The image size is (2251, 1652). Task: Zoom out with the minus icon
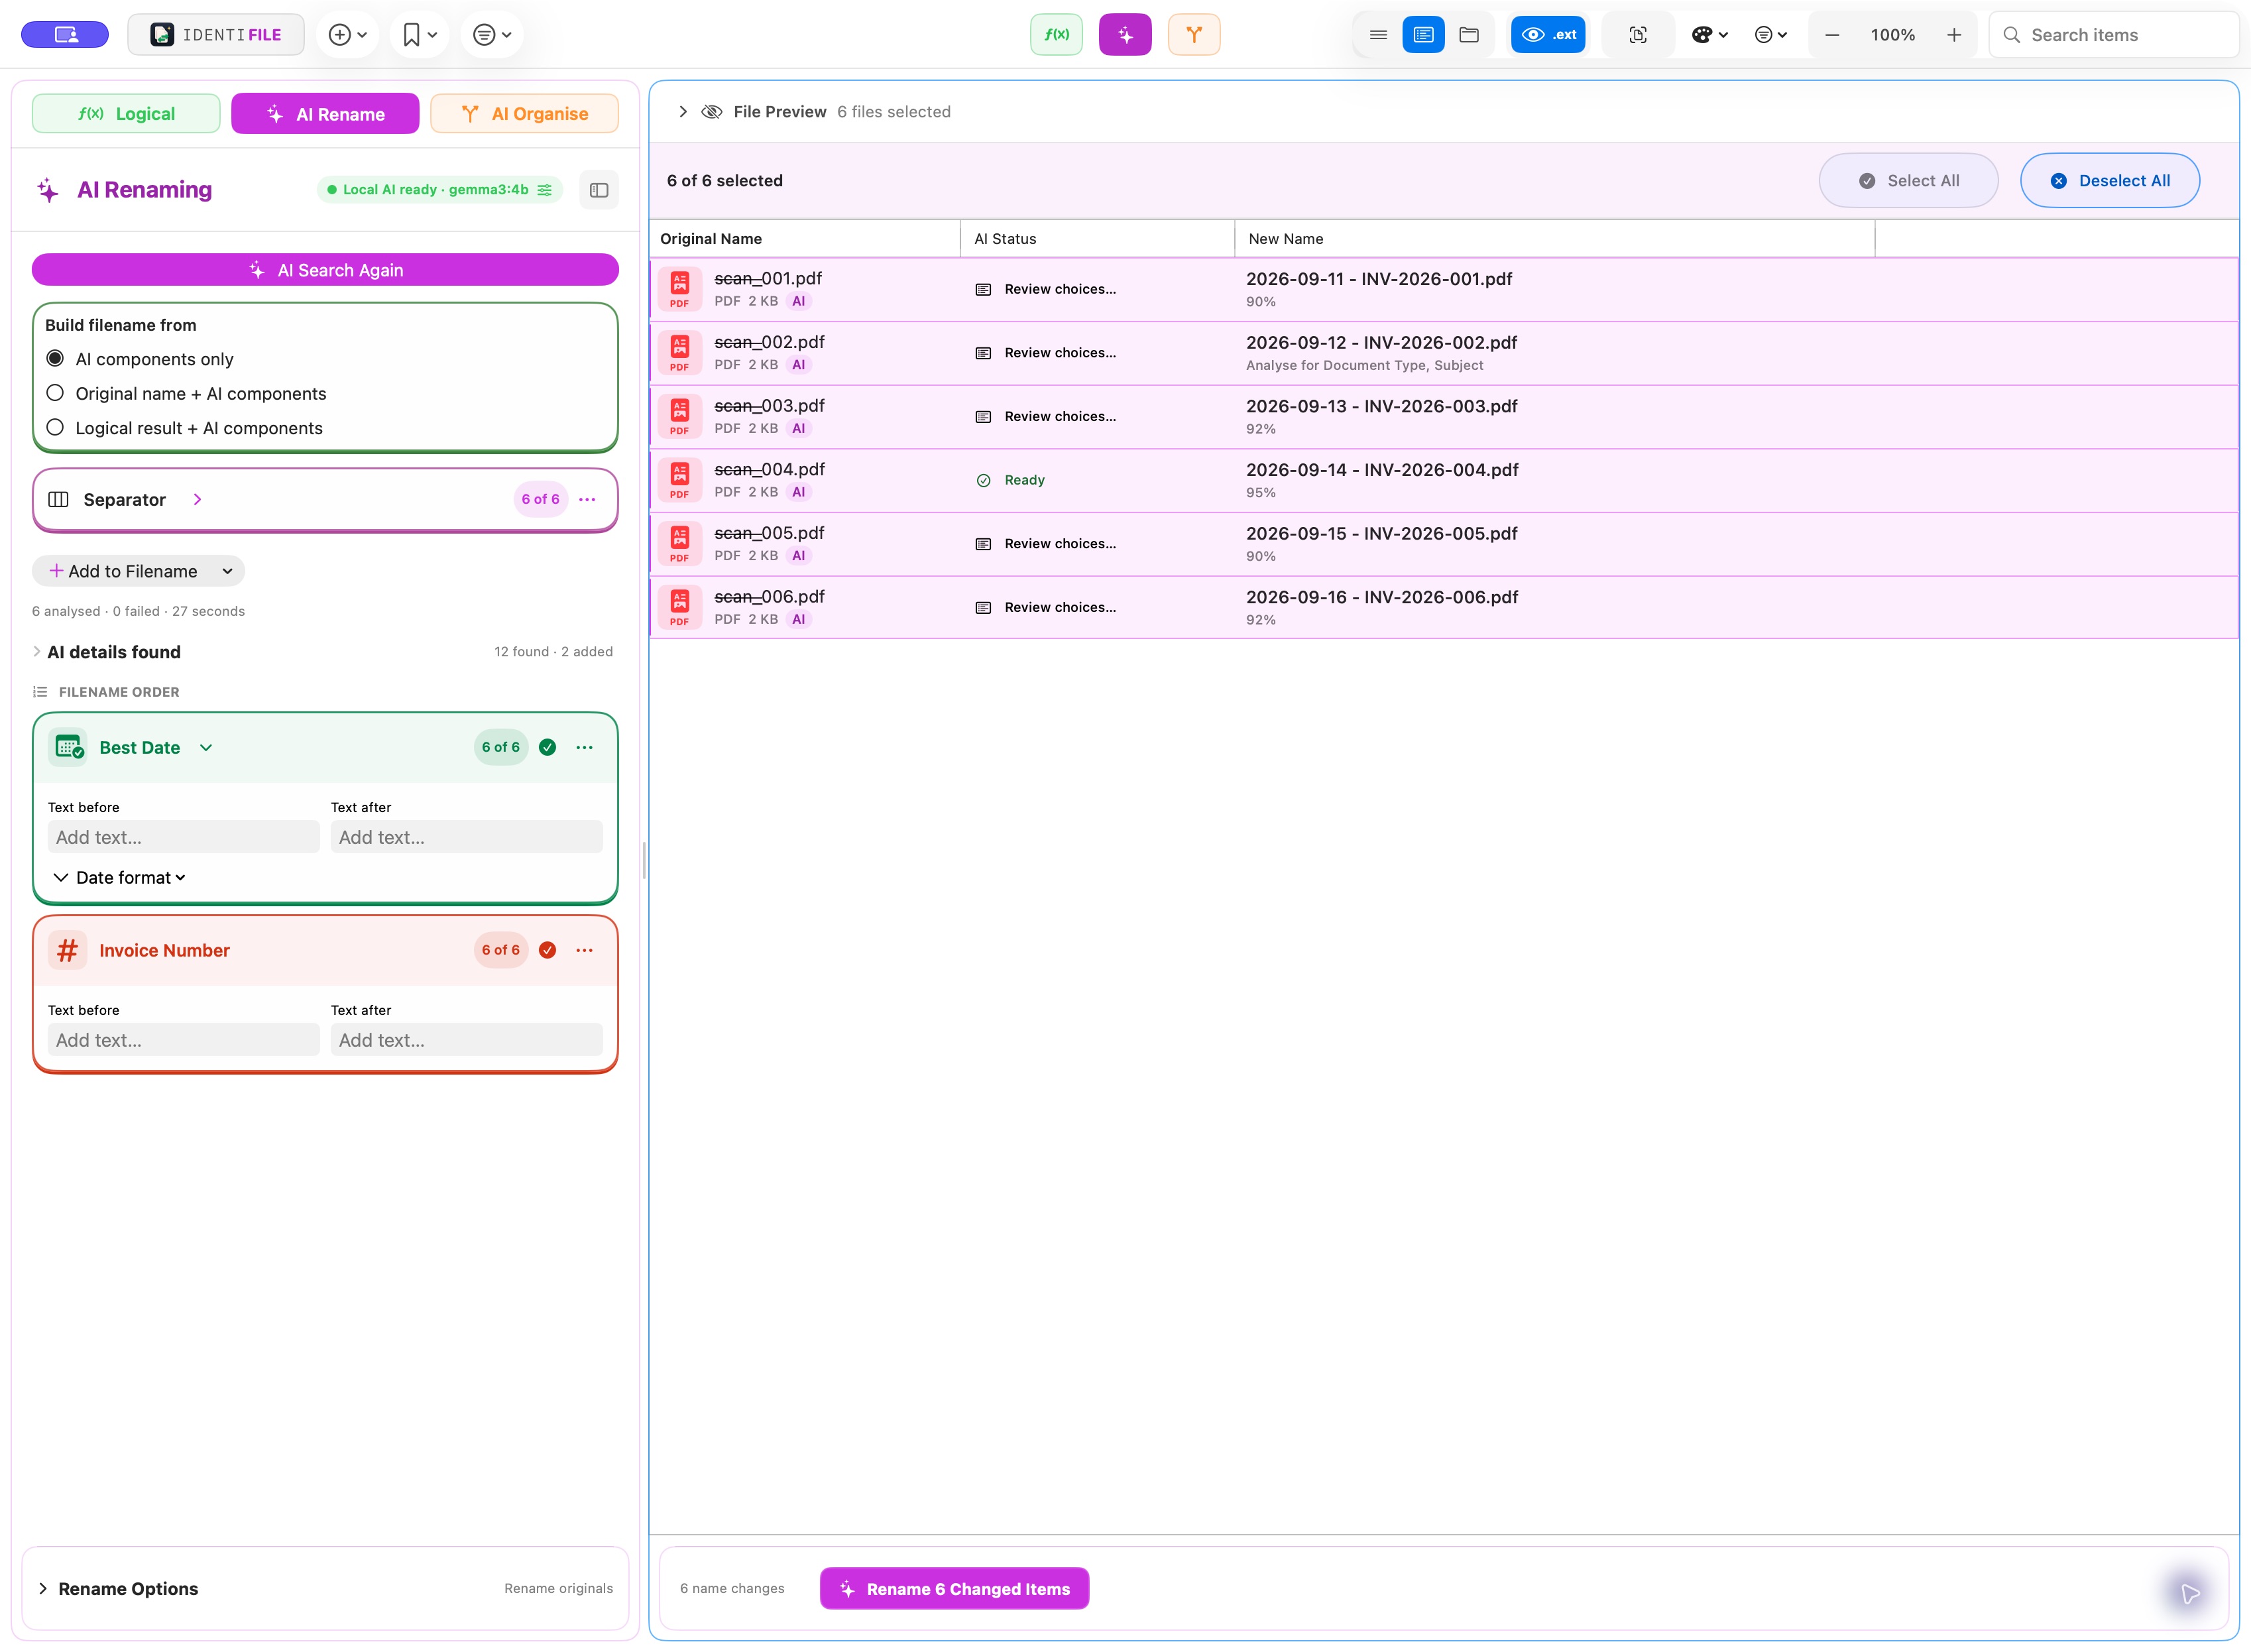1832,35
